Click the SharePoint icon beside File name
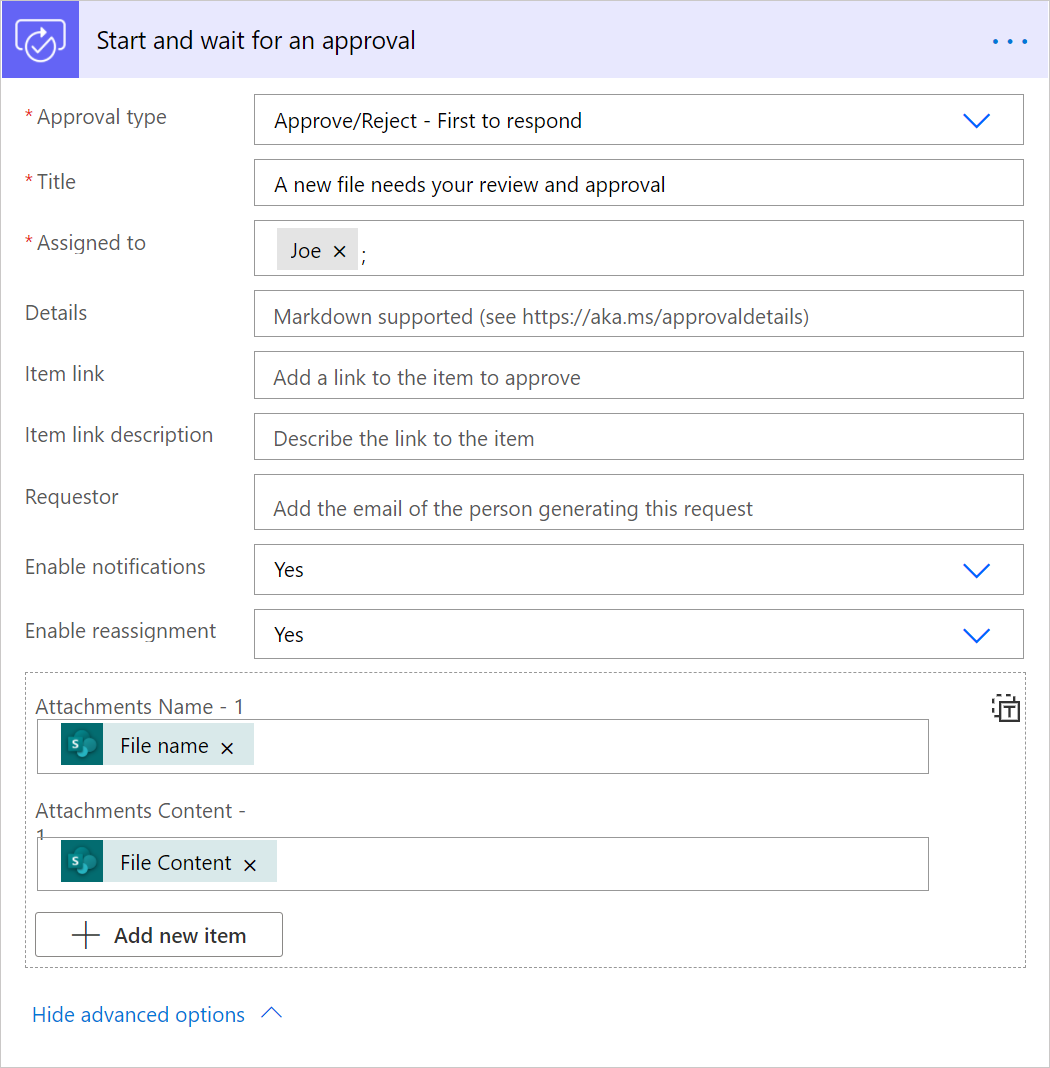This screenshot has width=1050, height=1068. (x=82, y=745)
